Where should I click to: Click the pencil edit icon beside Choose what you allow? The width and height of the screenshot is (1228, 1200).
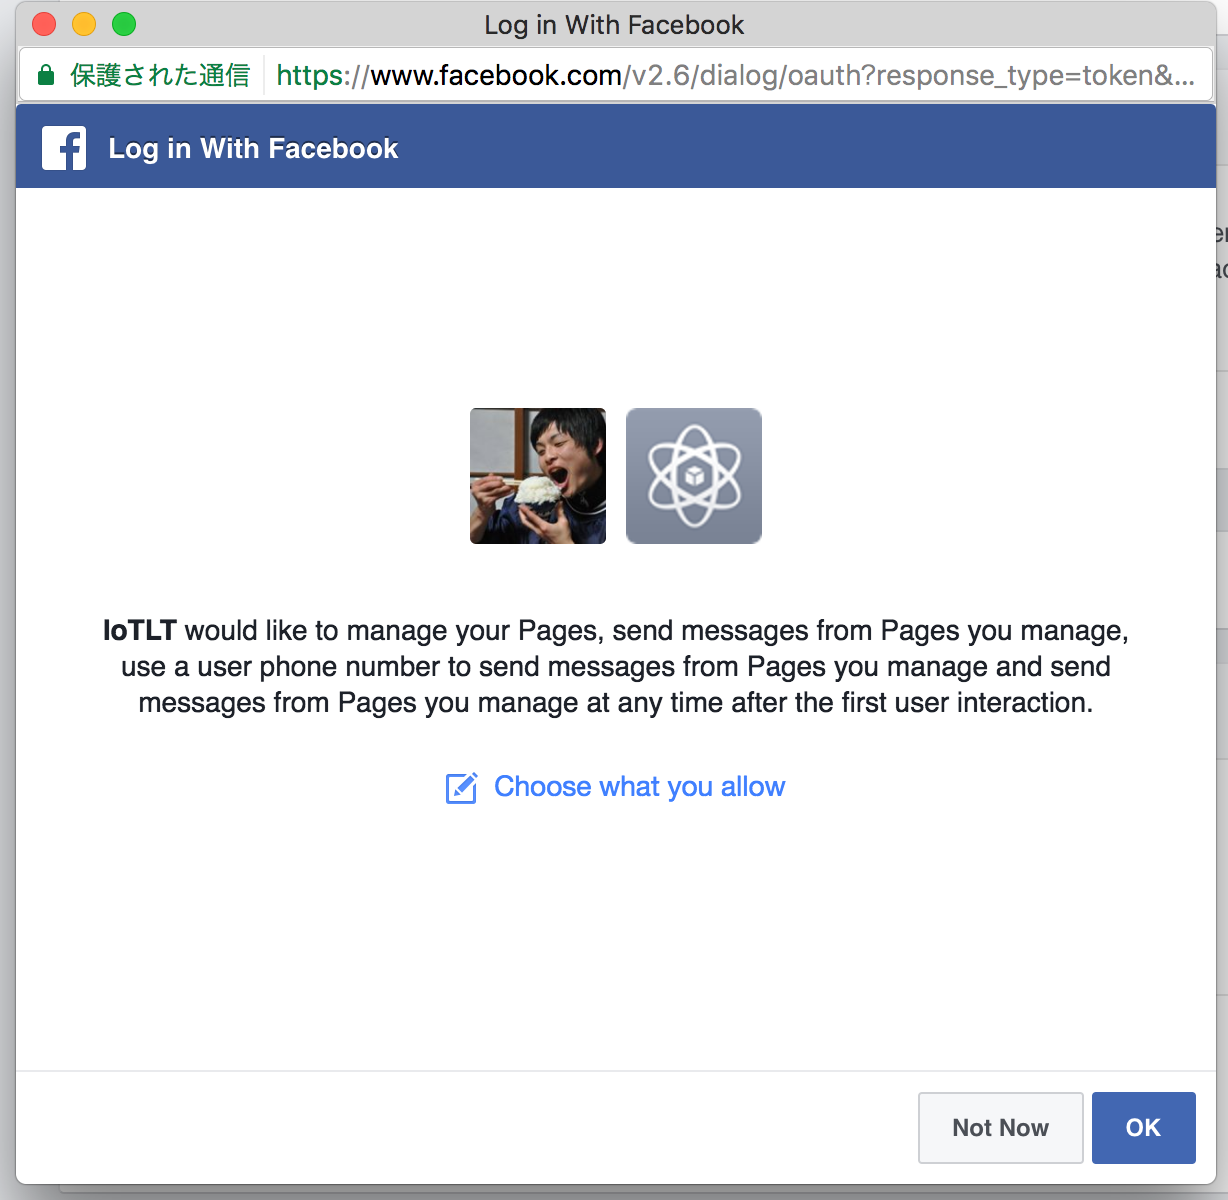461,788
